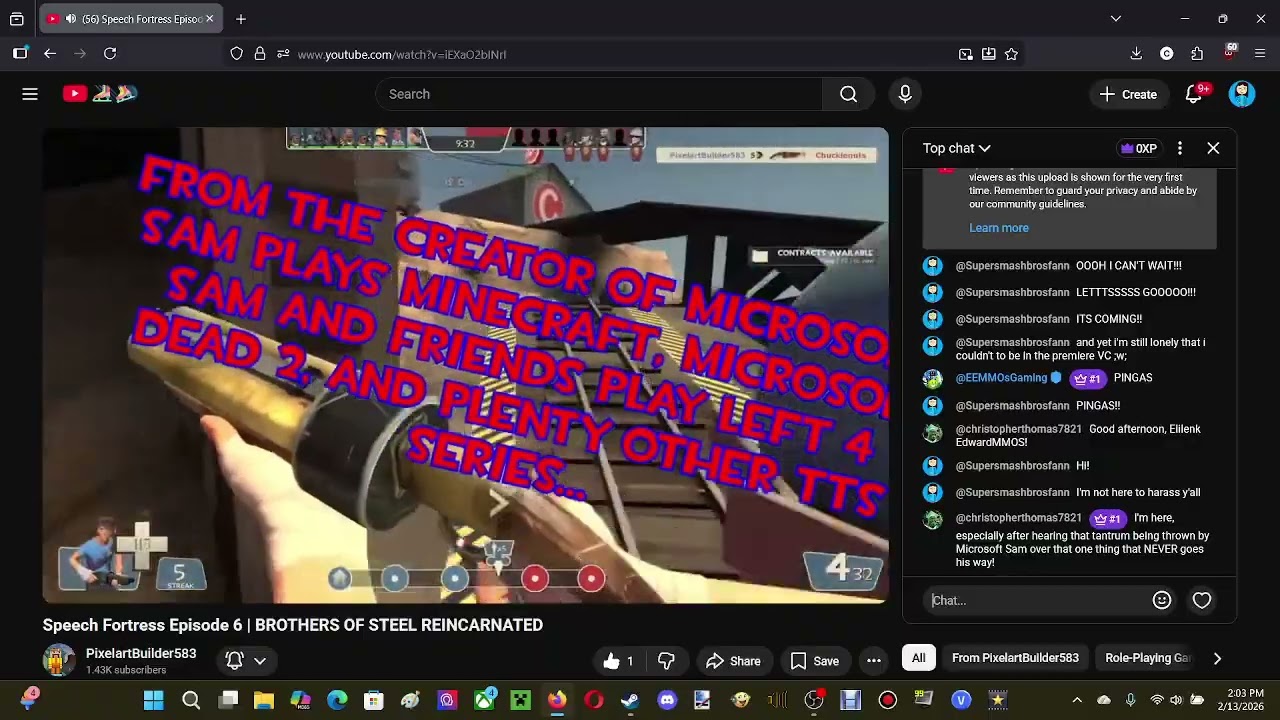The height and width of the screenshot is (720, 1280).
Task: Like the video with thumbs up
Action: point(618,661)
